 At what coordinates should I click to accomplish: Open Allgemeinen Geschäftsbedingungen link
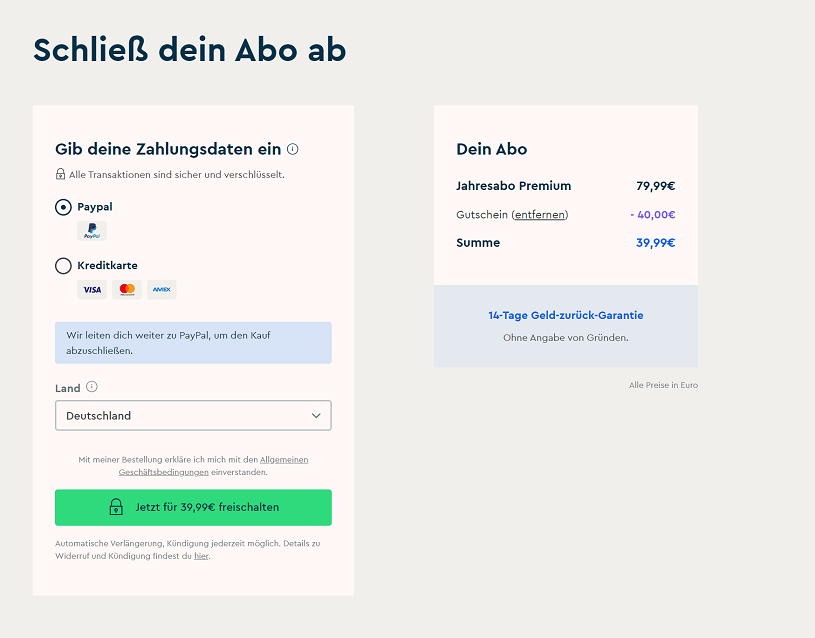(x=284, y=460)
